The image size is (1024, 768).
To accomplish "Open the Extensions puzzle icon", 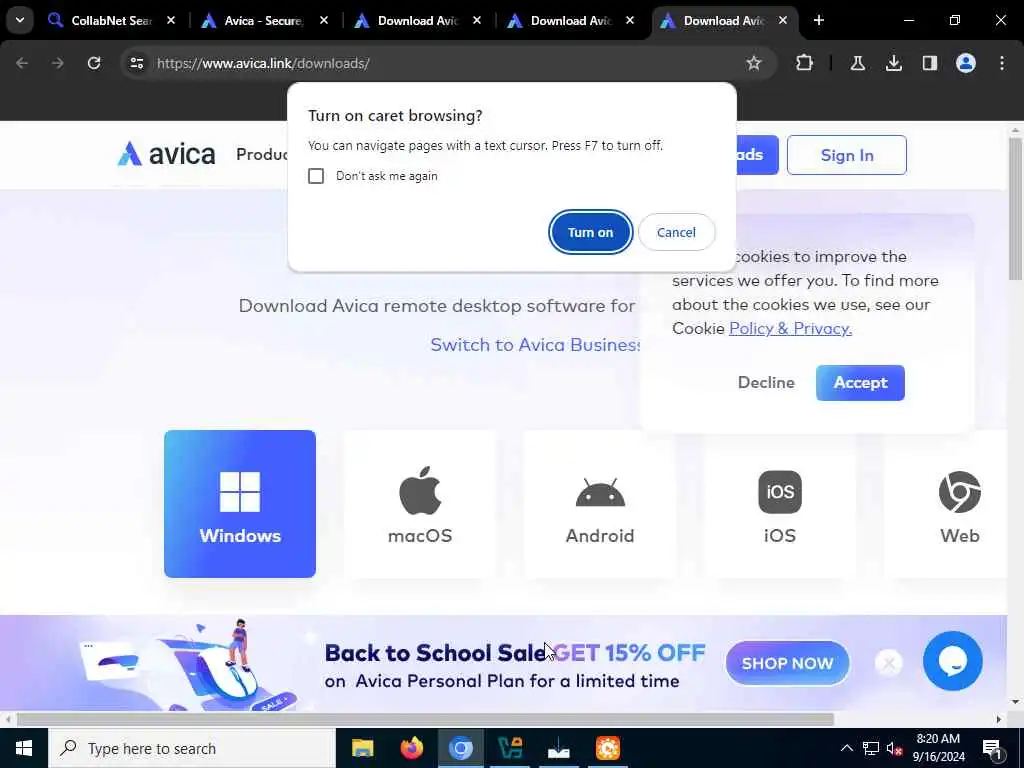I will (x=805, y=63).
